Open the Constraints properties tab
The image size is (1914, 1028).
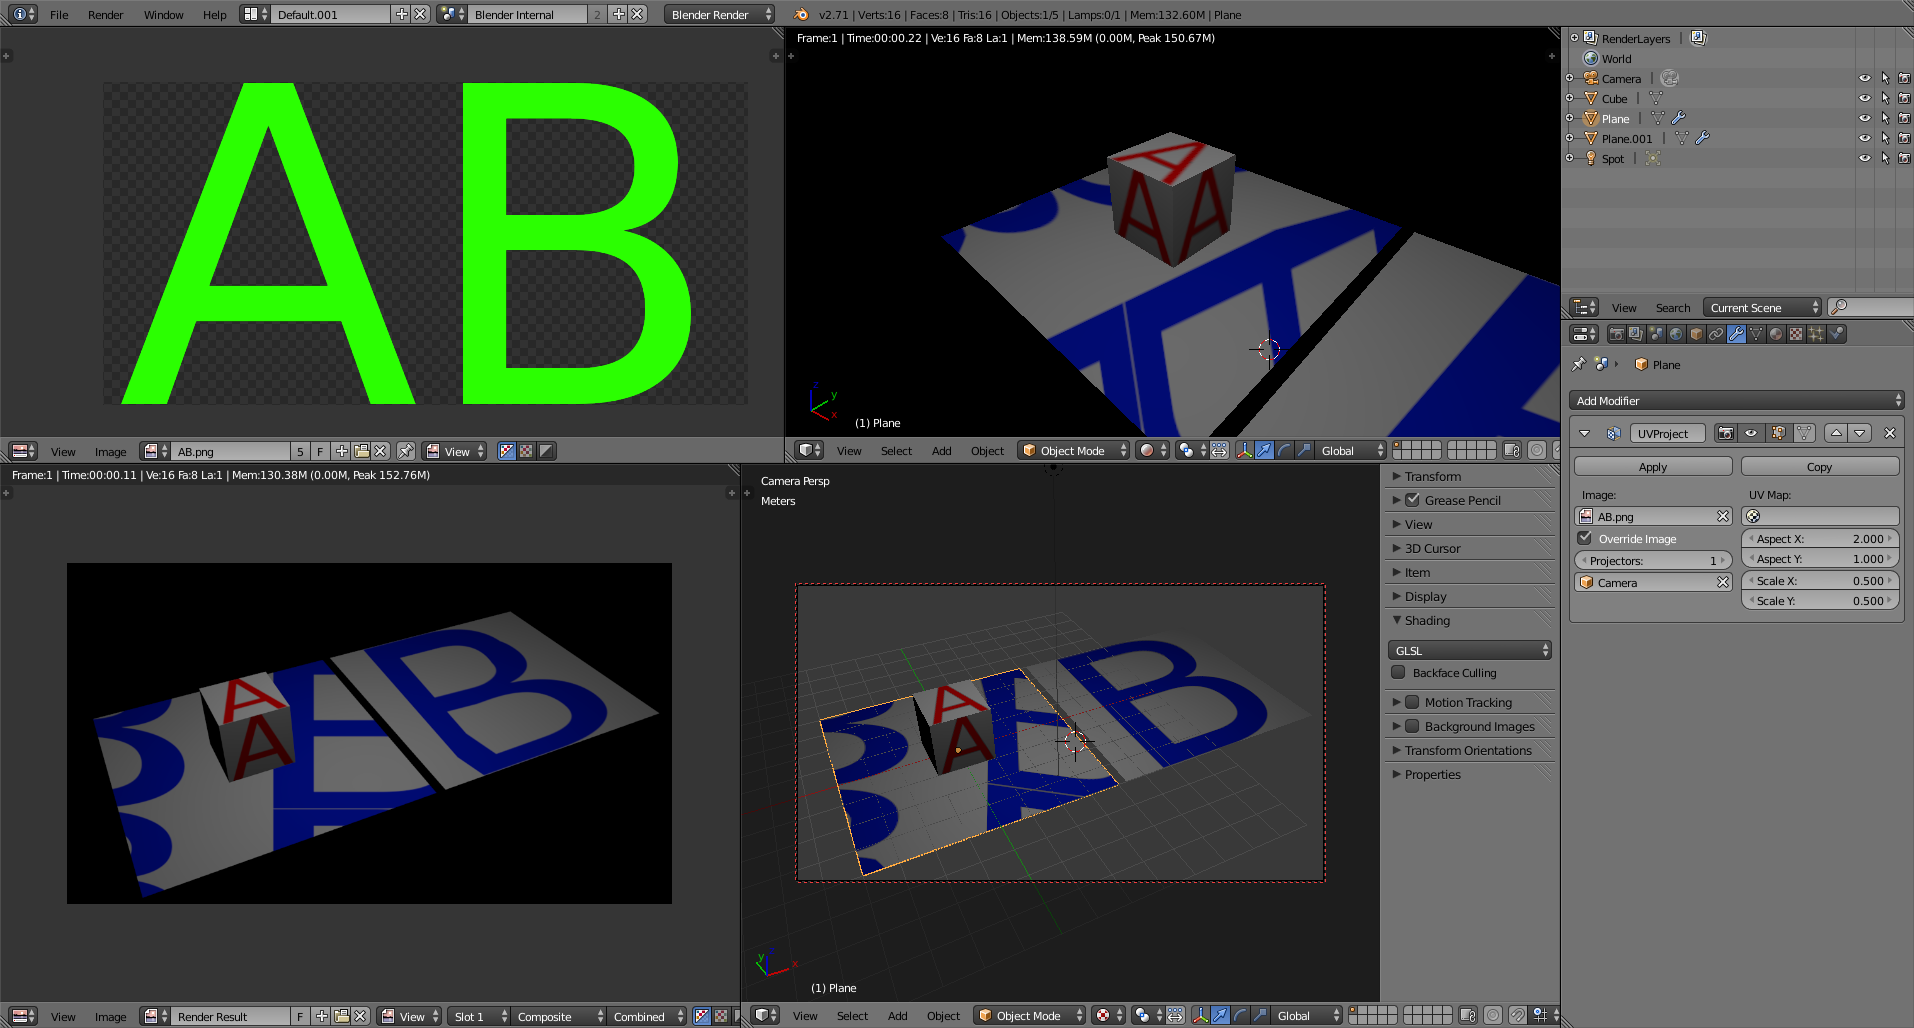click(x=1716, y=334)
